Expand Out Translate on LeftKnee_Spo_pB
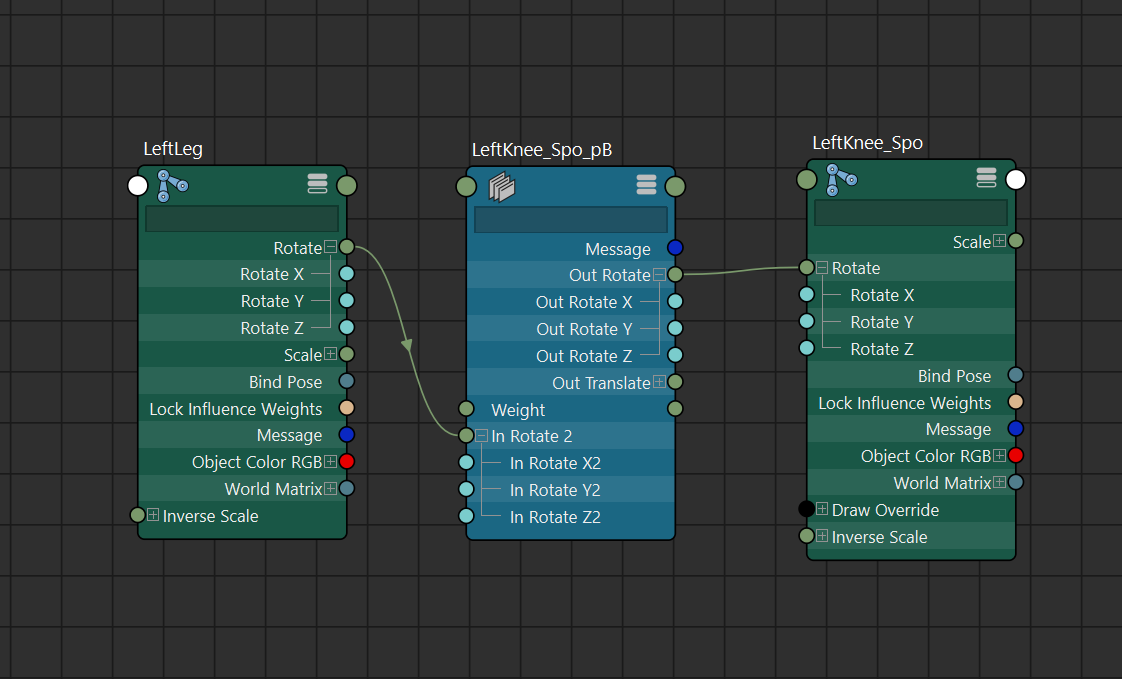1122x679 pixels. click(x=659, y=383)
